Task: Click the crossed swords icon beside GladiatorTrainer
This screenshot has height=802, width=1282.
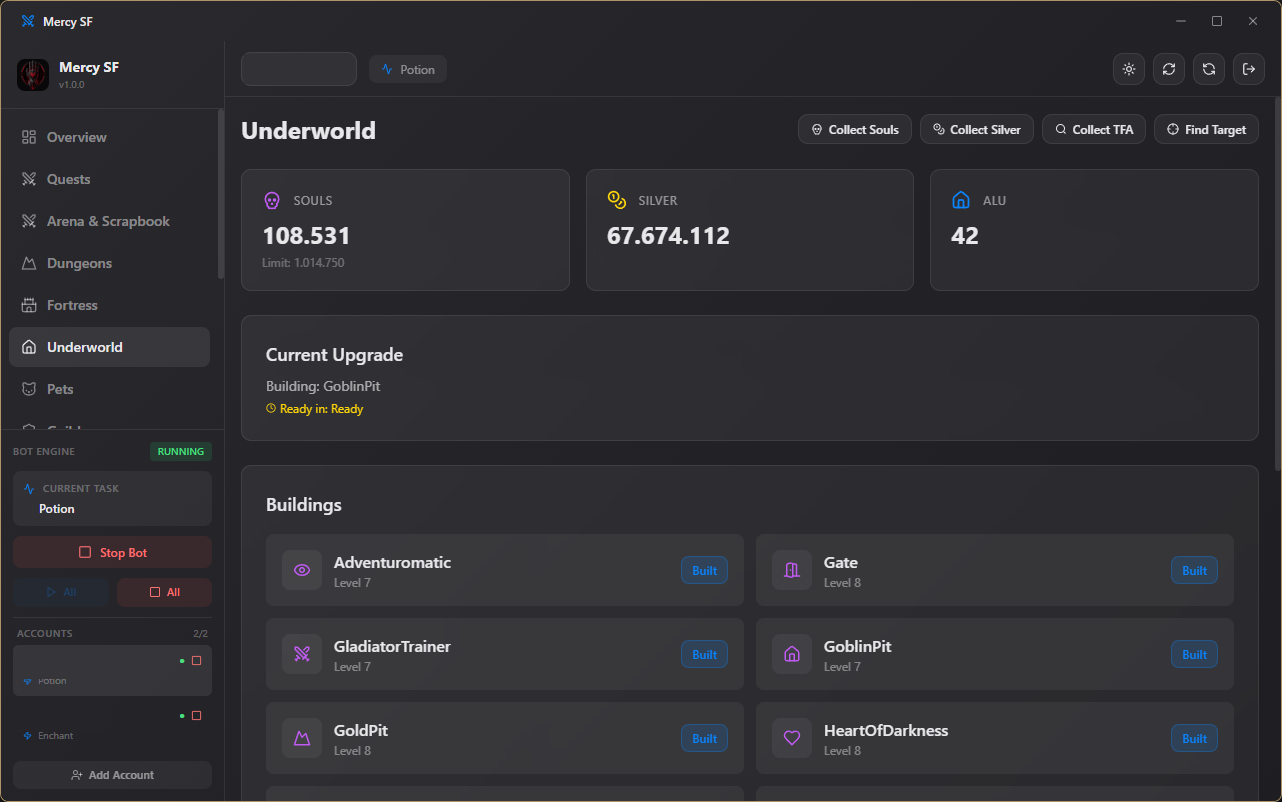Action: [x=302, y=654]
